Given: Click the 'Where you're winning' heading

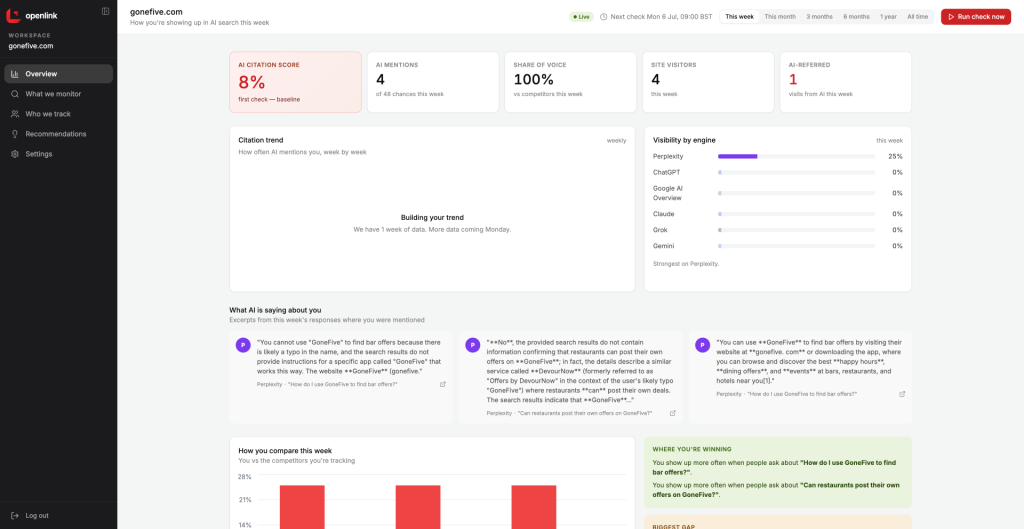Looking at the screenshot, I should click(x=692, y=449).
